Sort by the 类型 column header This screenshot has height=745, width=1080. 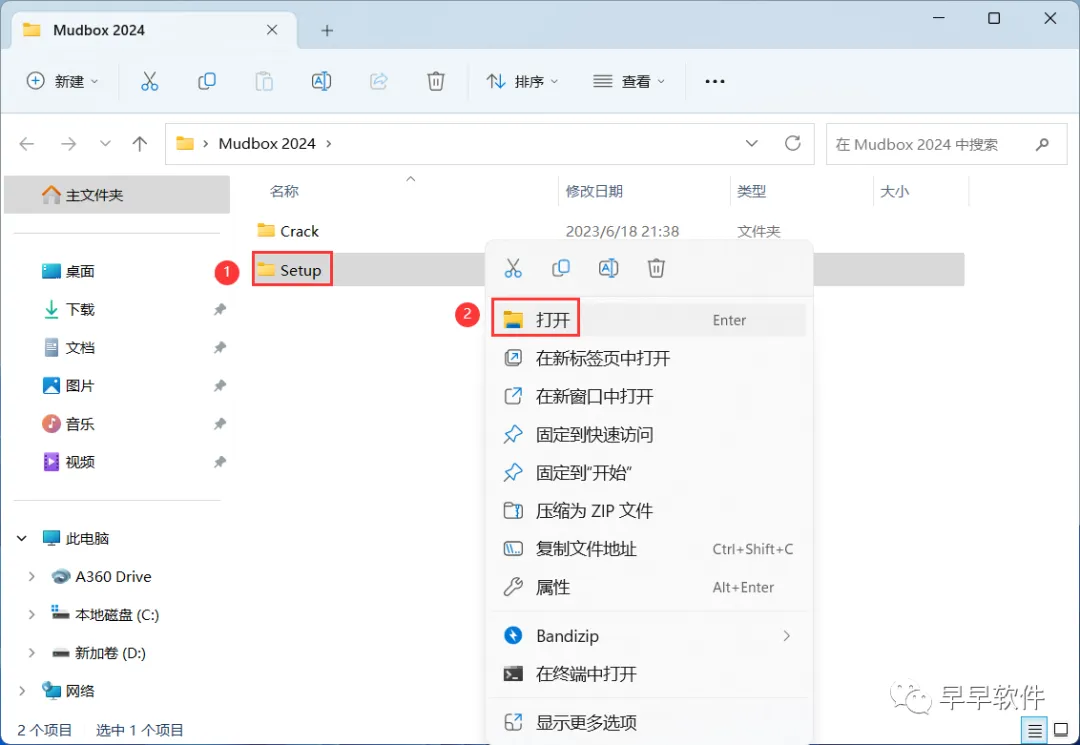click(751, 191)
